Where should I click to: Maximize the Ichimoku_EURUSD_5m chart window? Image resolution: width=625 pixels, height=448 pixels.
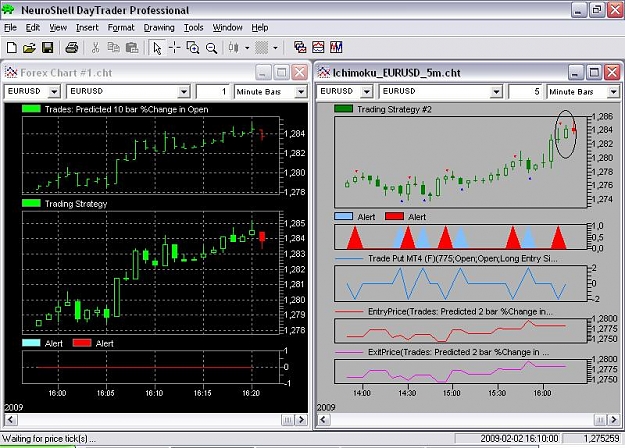click(x=594, y=73)
